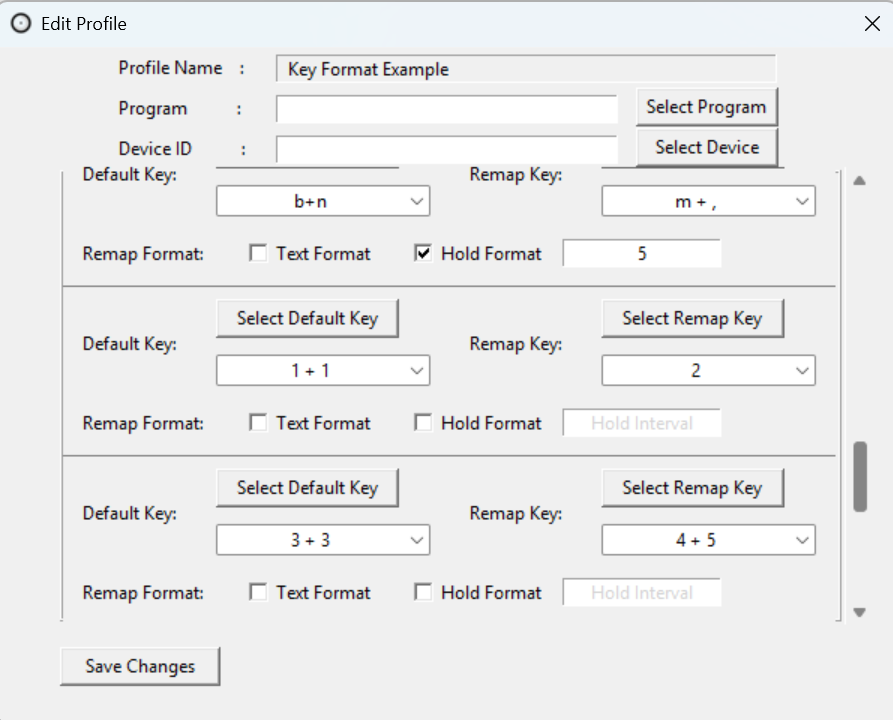Screen dimensions: 893x720
Task: Open the Select Program button
Action: pyautogui.click(x=706, y=107)
